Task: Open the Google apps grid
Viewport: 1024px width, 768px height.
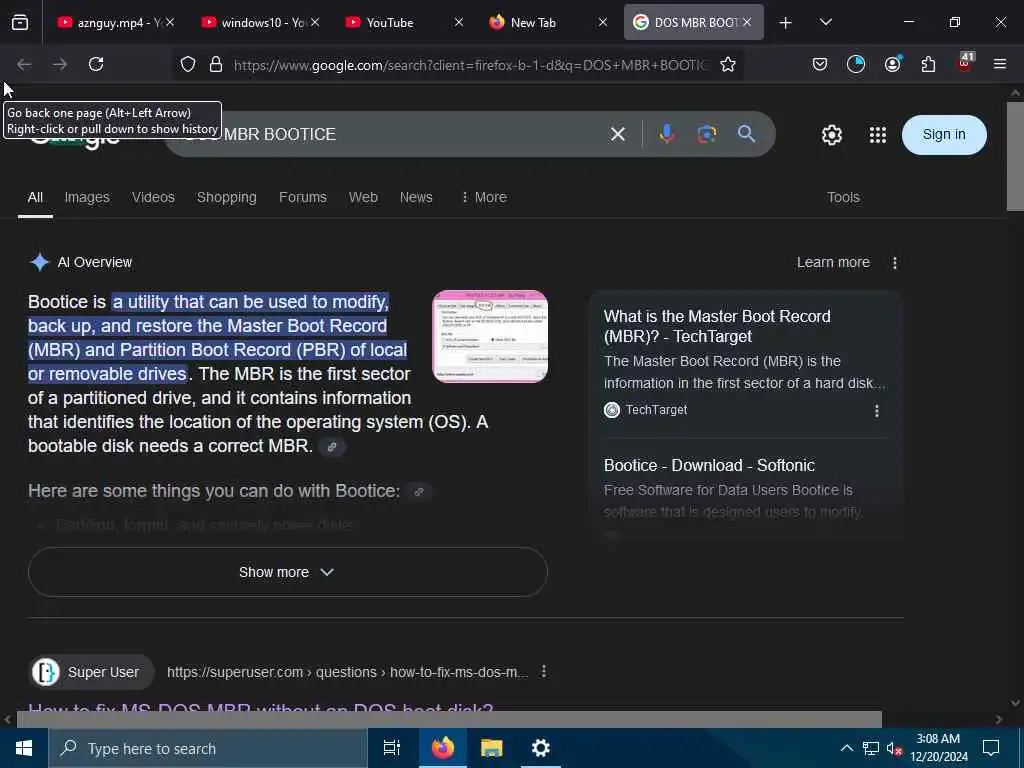Action: [x=878, y=135]
